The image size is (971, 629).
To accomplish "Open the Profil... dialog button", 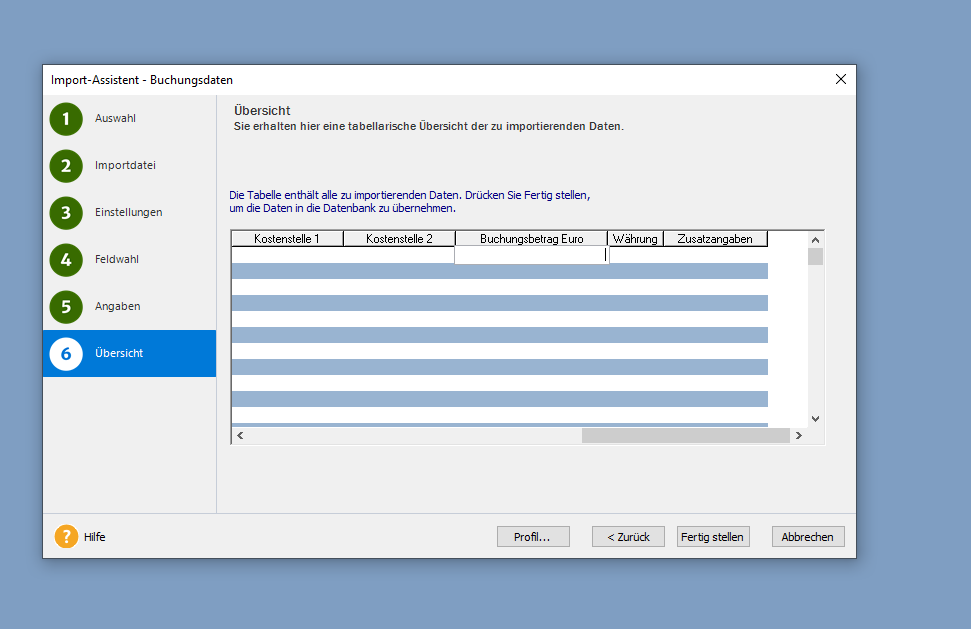I will (x=533, y=537).
